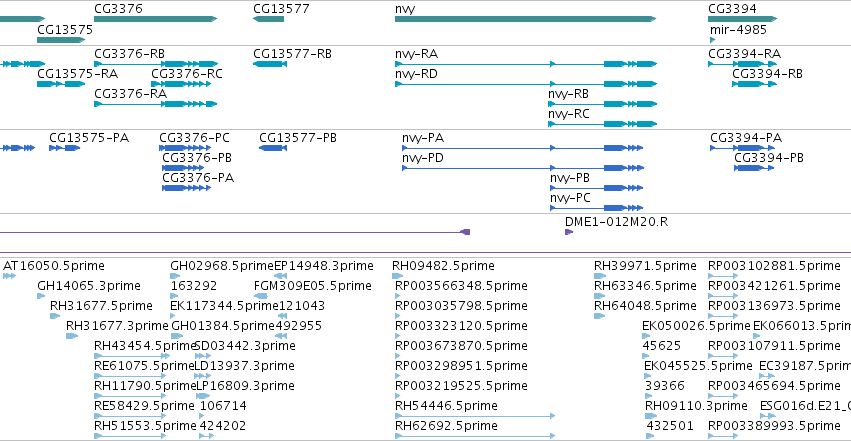Click EST RP003421261.5prime
The width and height of the screenshot is (851, 441).
[774, 286]
